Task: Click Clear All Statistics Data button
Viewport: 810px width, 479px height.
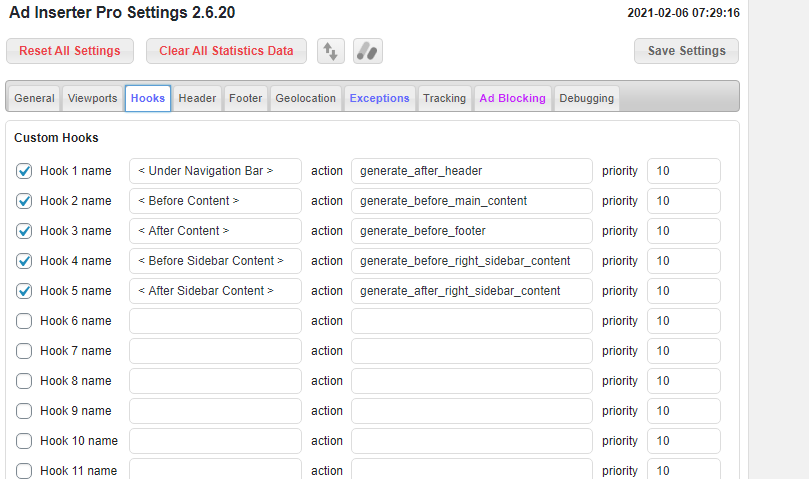Action: pos(226,51)
